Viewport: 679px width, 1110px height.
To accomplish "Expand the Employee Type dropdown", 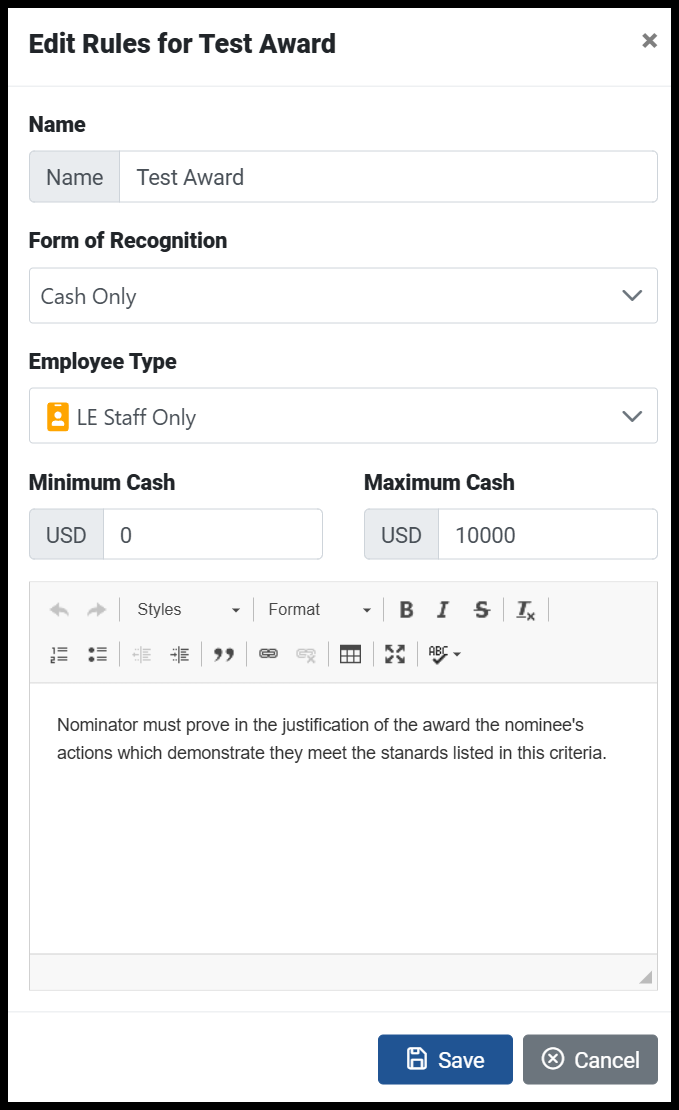I will [x=343, y=416].
